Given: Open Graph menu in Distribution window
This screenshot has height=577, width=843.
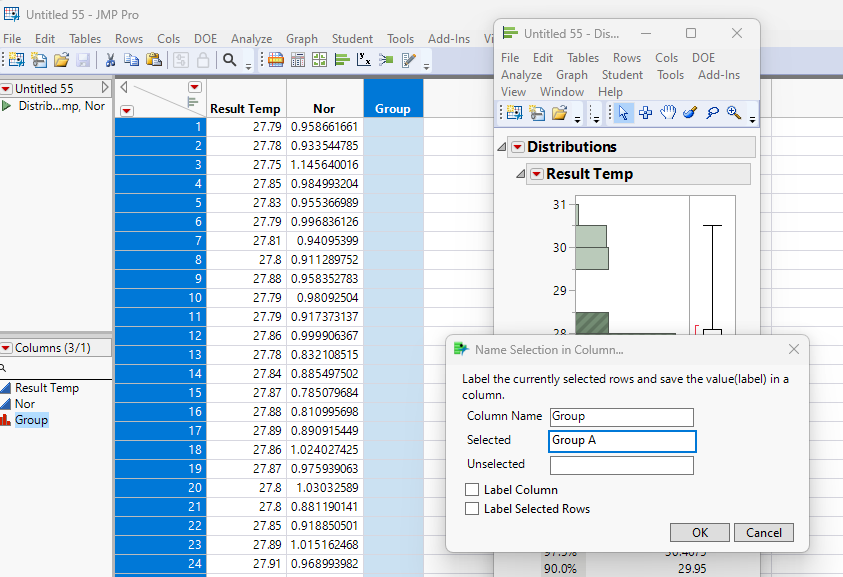Looking at the screenshot, I should pos(571,75).
